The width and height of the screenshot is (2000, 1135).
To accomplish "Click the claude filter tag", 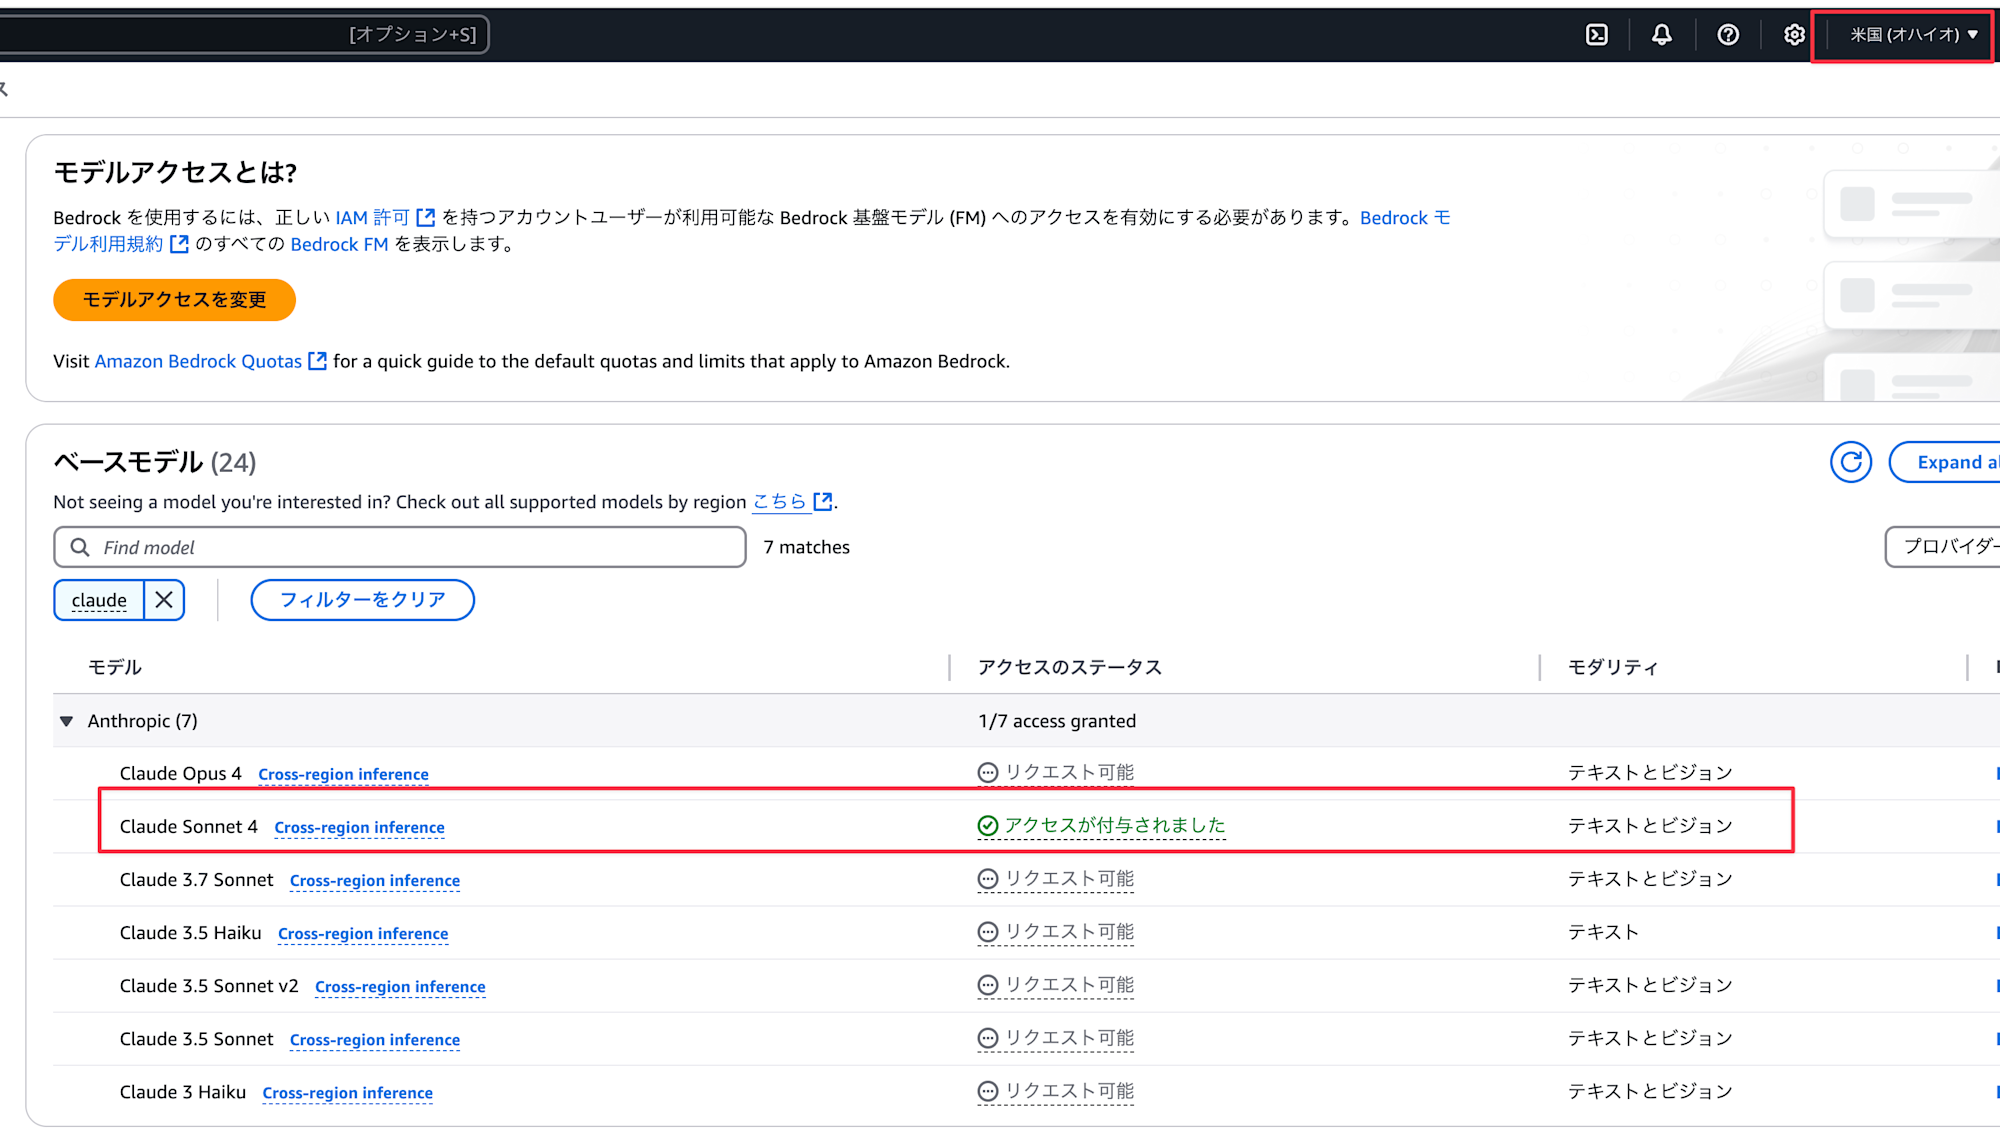I will tap(99, 600).
